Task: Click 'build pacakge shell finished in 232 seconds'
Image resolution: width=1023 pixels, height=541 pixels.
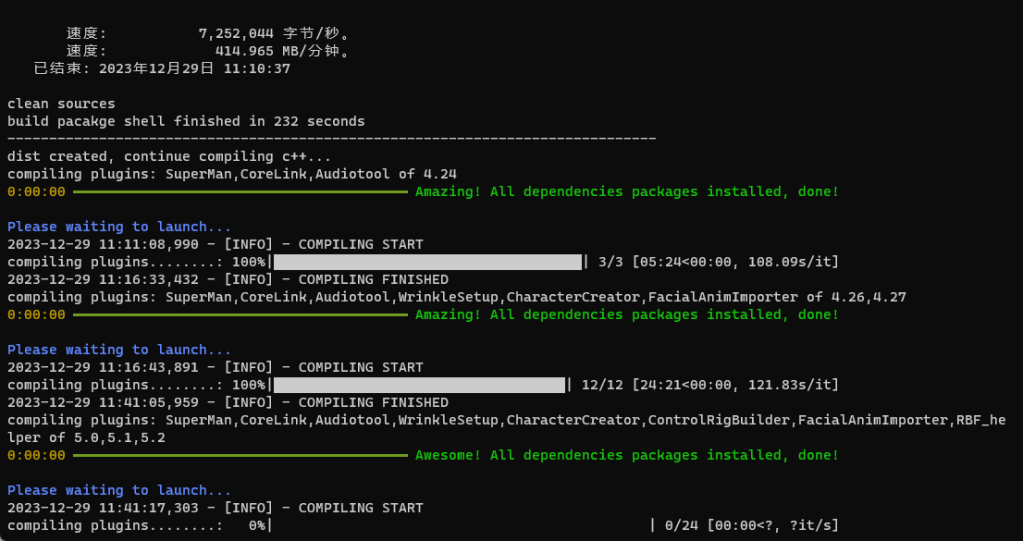Action: 186,121
